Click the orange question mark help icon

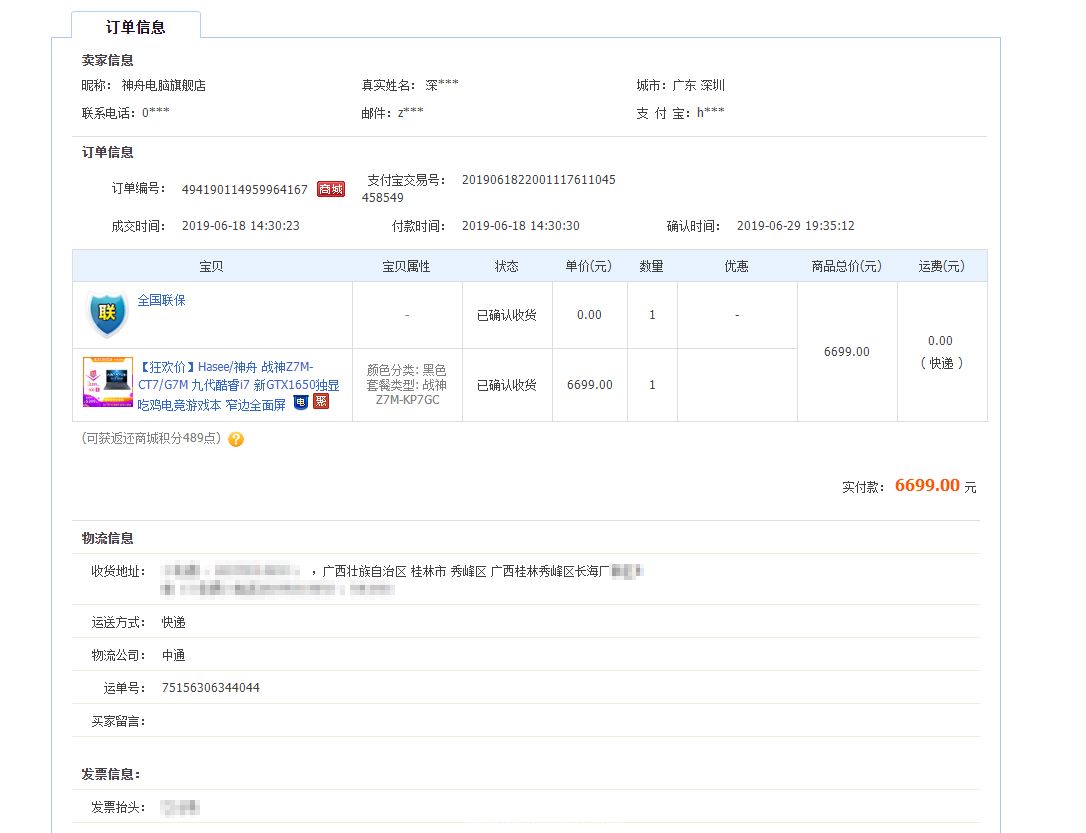pyautogui.click(x=236, y=439)
